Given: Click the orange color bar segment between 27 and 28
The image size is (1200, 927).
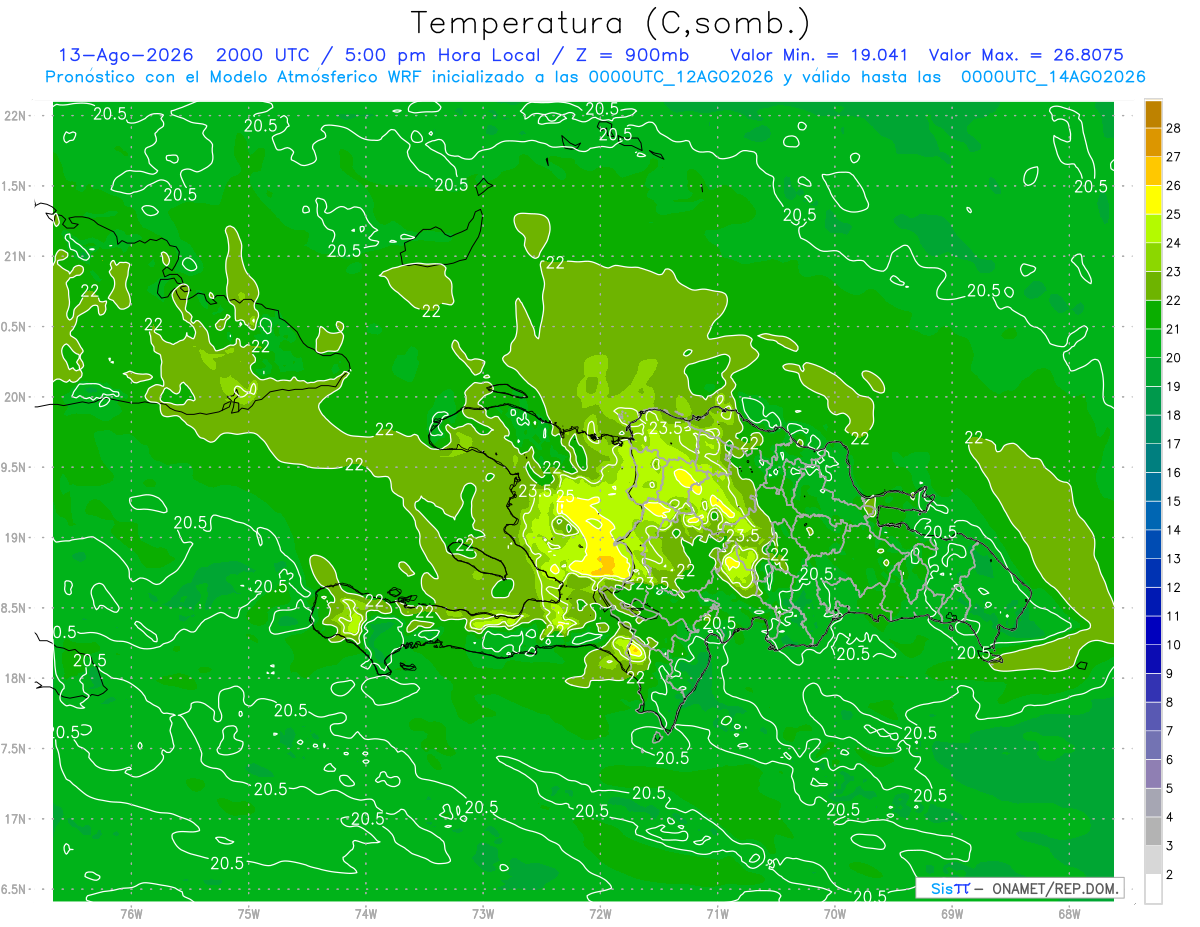Looking at the screenshot, I should [x=1153, y=143].
